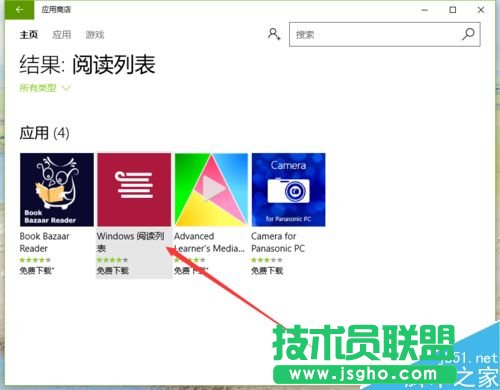Open Camera for Panasonic PC tile
The height and width of the screenshot is (390, 500).
(x=288, y=190)
